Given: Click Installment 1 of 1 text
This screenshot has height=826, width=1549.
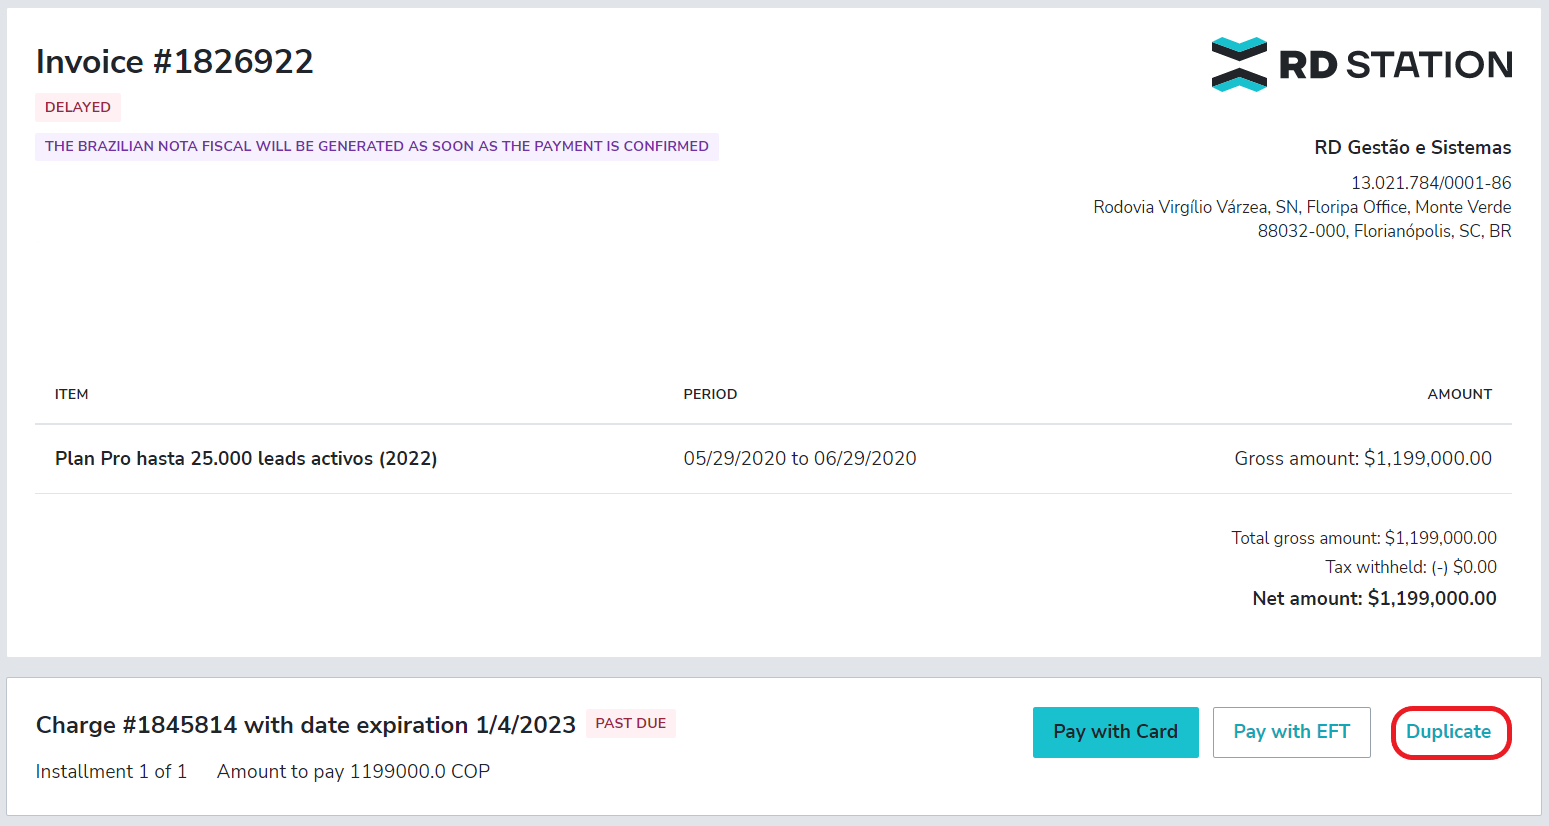Looking at the screenshot, I should tap(110, 771).
